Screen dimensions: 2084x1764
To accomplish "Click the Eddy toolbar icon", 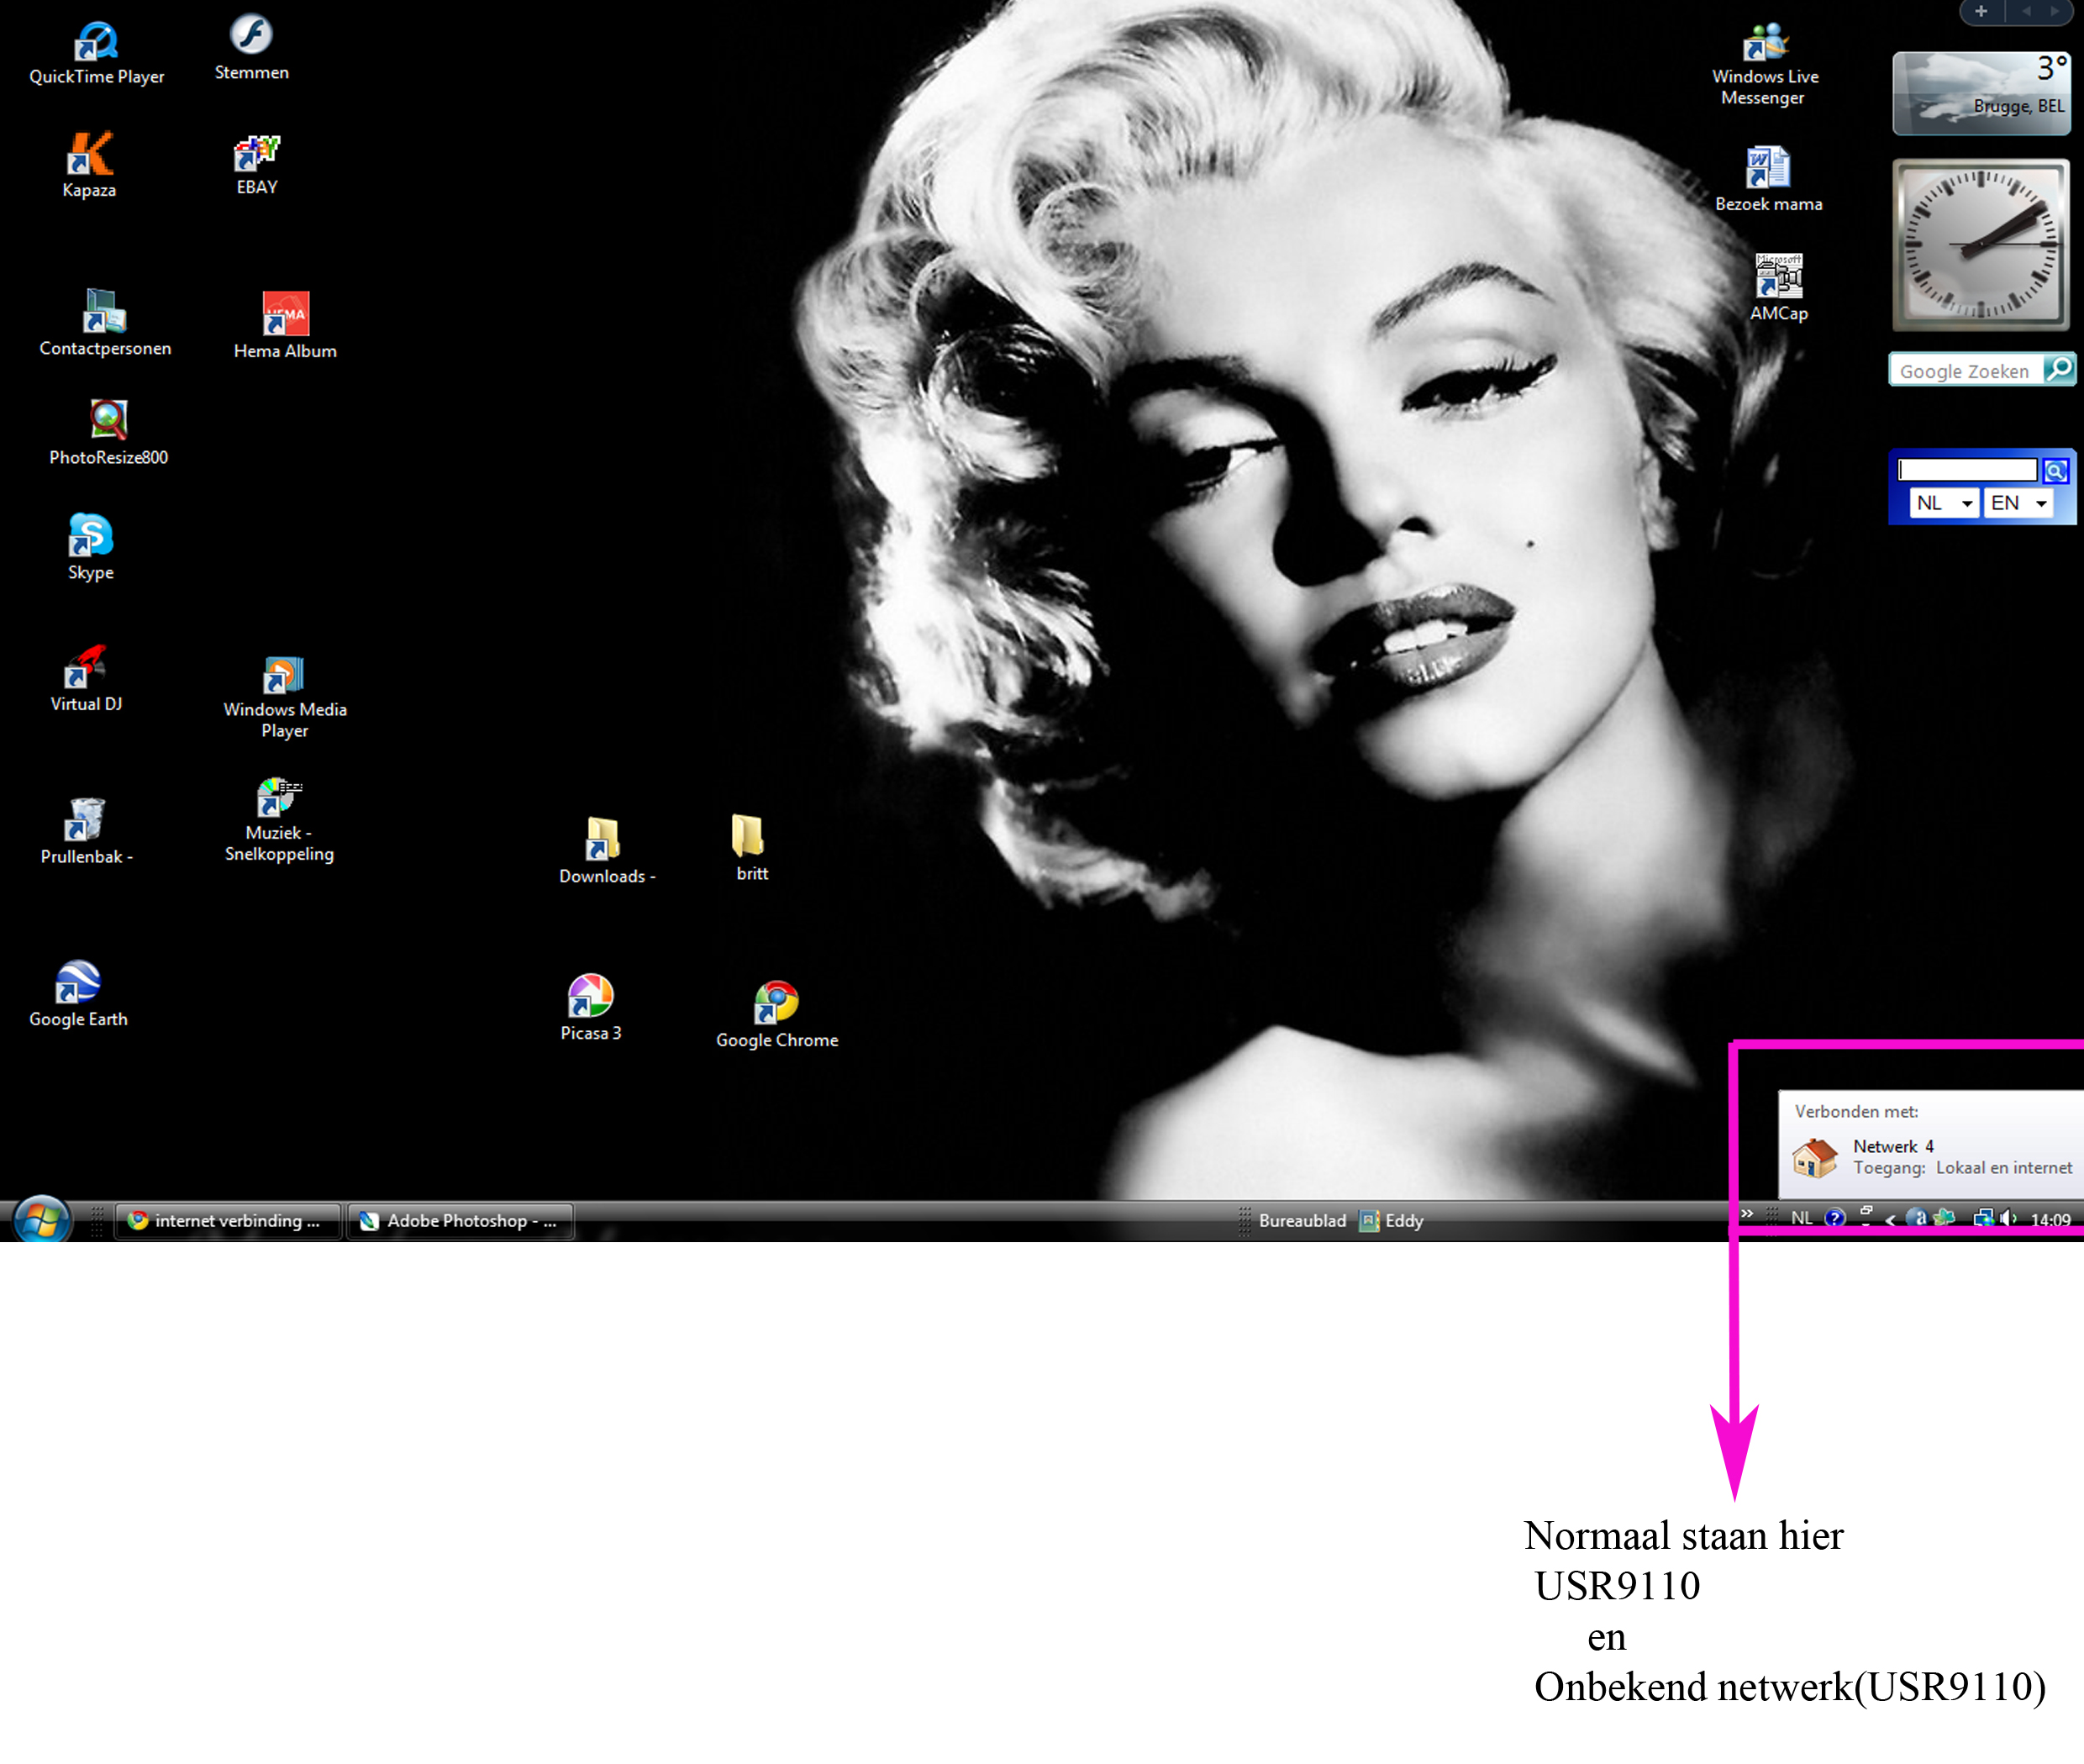I will (x=1369, y=1220).
